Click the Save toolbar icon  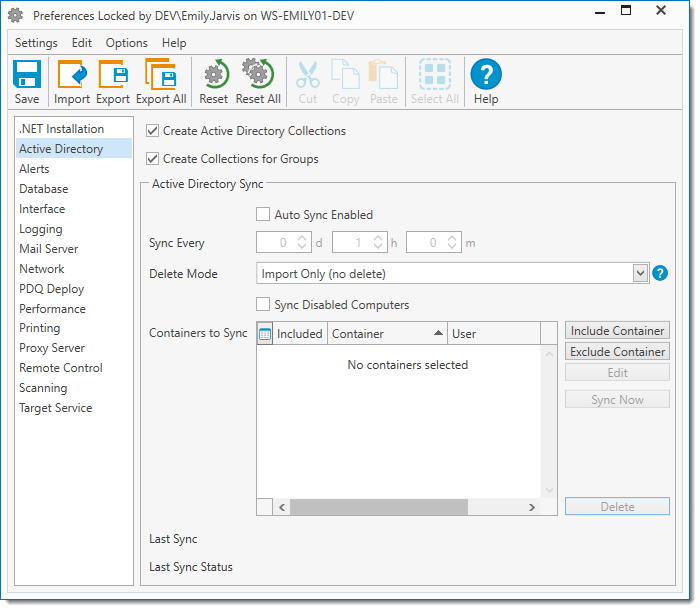click(x=27, y=76)
